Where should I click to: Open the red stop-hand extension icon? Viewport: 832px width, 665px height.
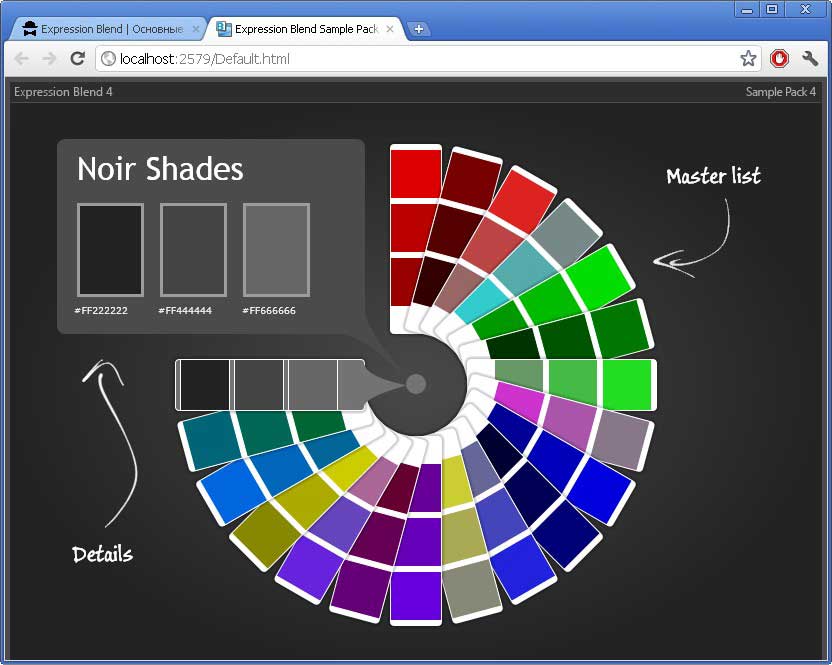pyautogui.click(x=779, y=58)
